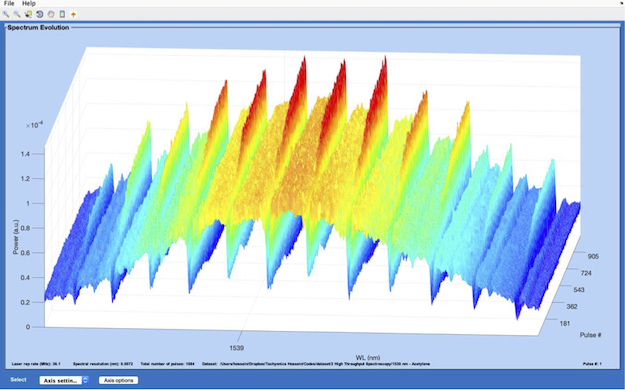Click the Select label beside dropdown

18,380
